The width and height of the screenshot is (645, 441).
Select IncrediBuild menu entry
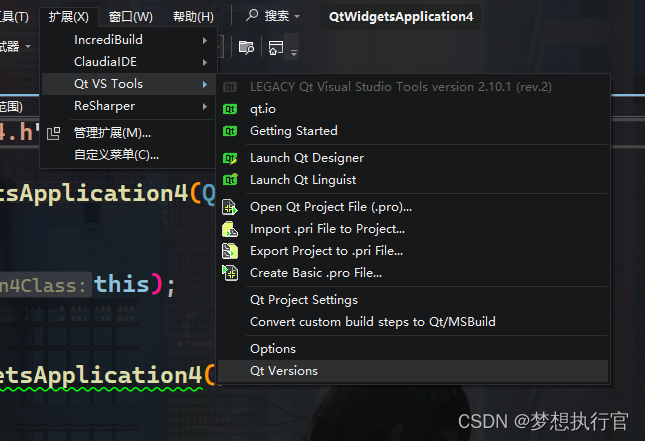pos(128,40)
